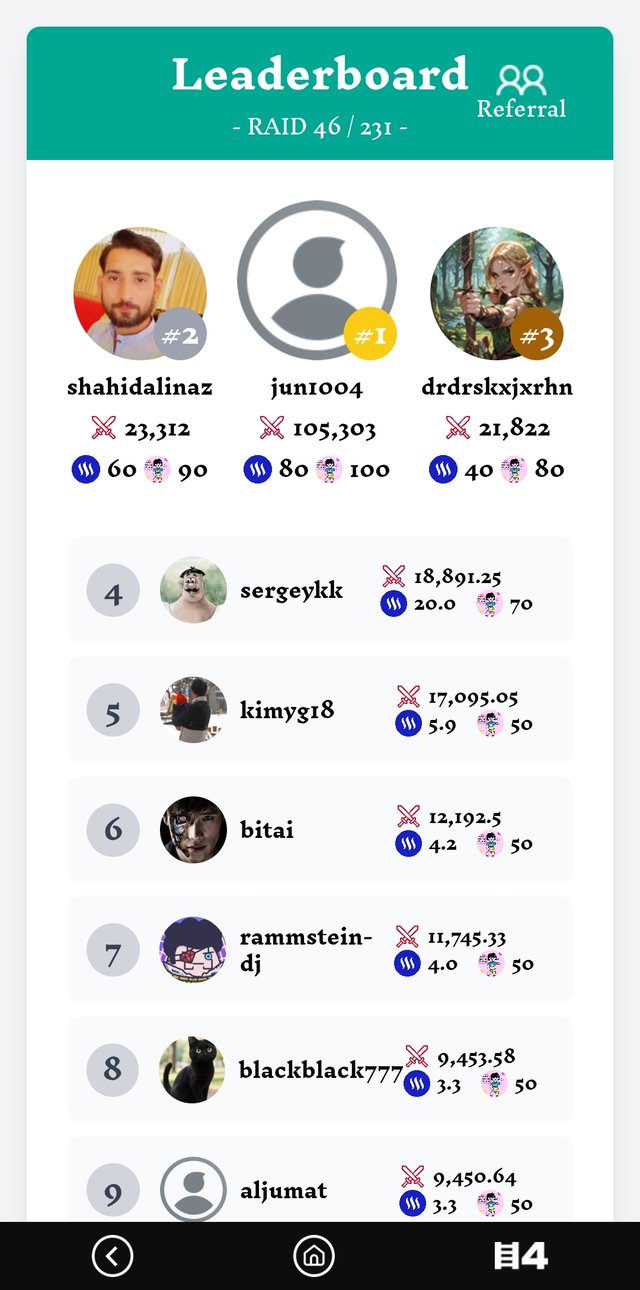Open the tabs counter showing 4

point(521,1256)
